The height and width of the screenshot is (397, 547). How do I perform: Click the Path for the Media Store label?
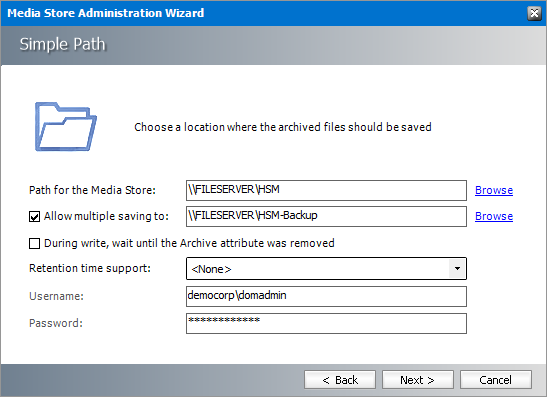point(92,190)
